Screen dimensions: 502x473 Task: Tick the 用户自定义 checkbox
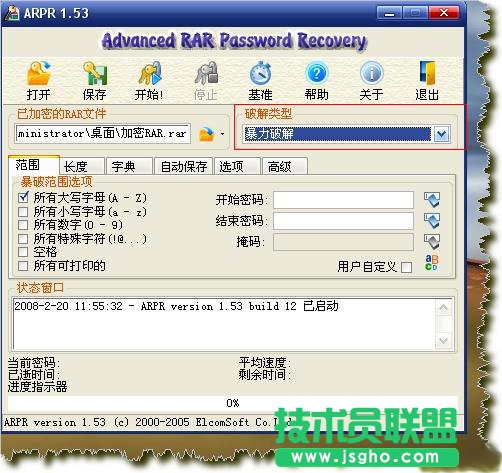pyautogui.click(x=406, y=267)
